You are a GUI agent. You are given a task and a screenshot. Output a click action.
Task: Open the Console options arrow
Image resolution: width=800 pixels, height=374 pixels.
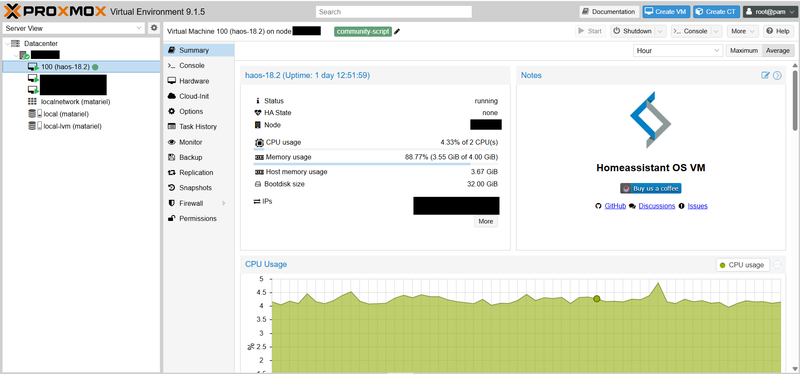click(717, 32)
